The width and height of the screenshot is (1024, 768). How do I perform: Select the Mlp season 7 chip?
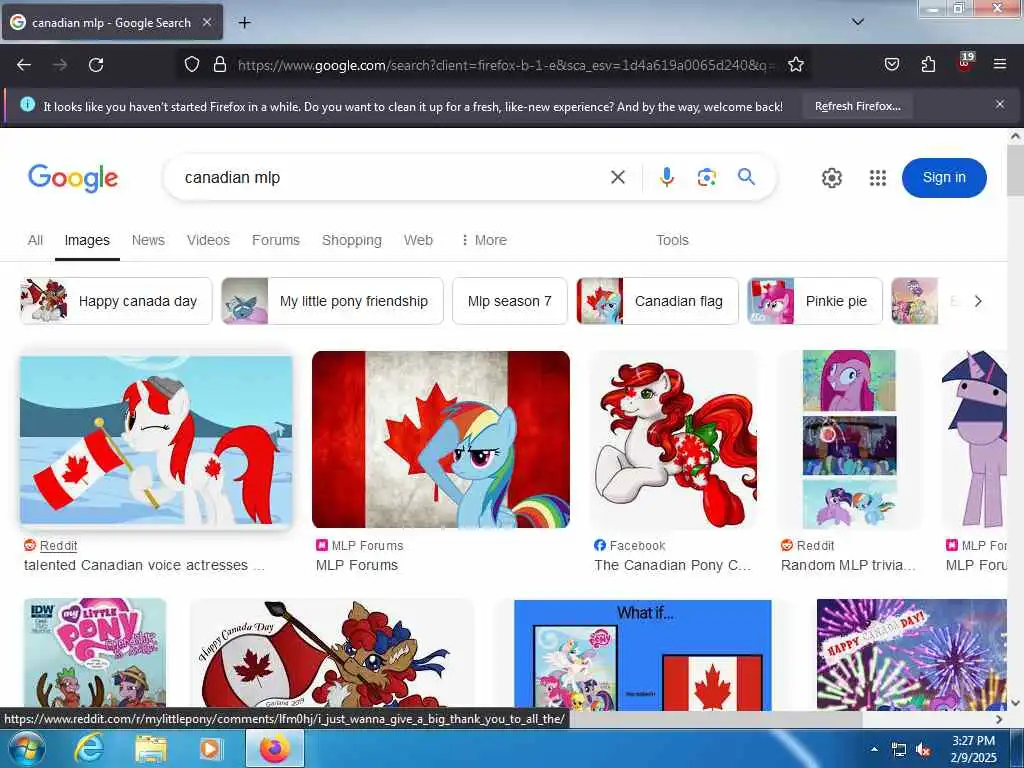tap(509, 301)
